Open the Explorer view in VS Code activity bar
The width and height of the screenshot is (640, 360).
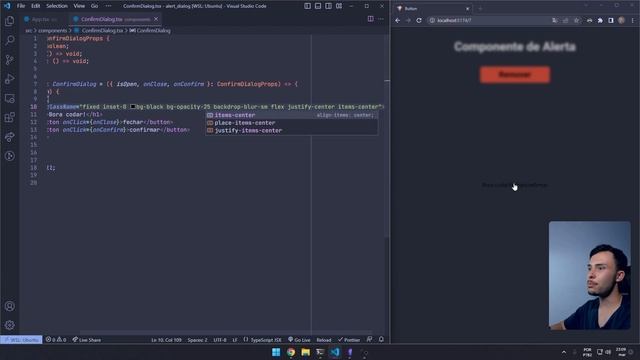click(x=10, y=21)
